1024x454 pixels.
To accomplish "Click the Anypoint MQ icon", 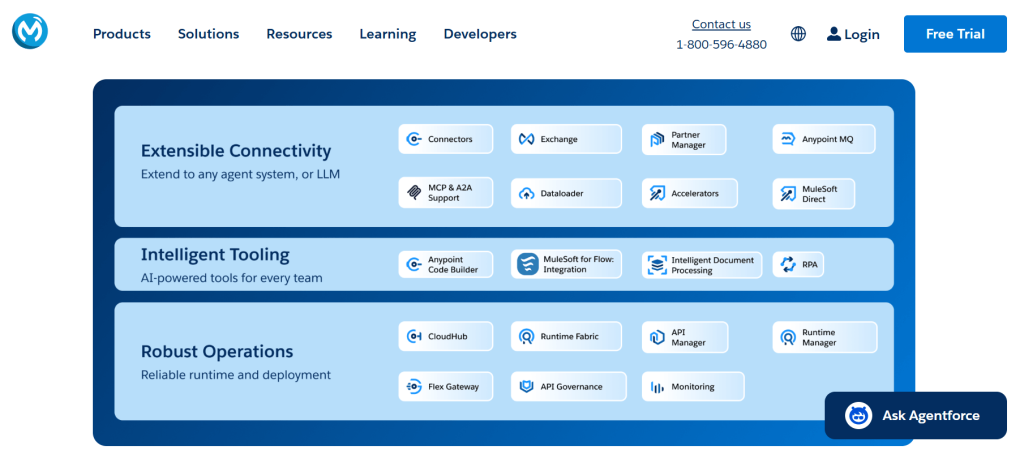I will click(x=788, y=139).
